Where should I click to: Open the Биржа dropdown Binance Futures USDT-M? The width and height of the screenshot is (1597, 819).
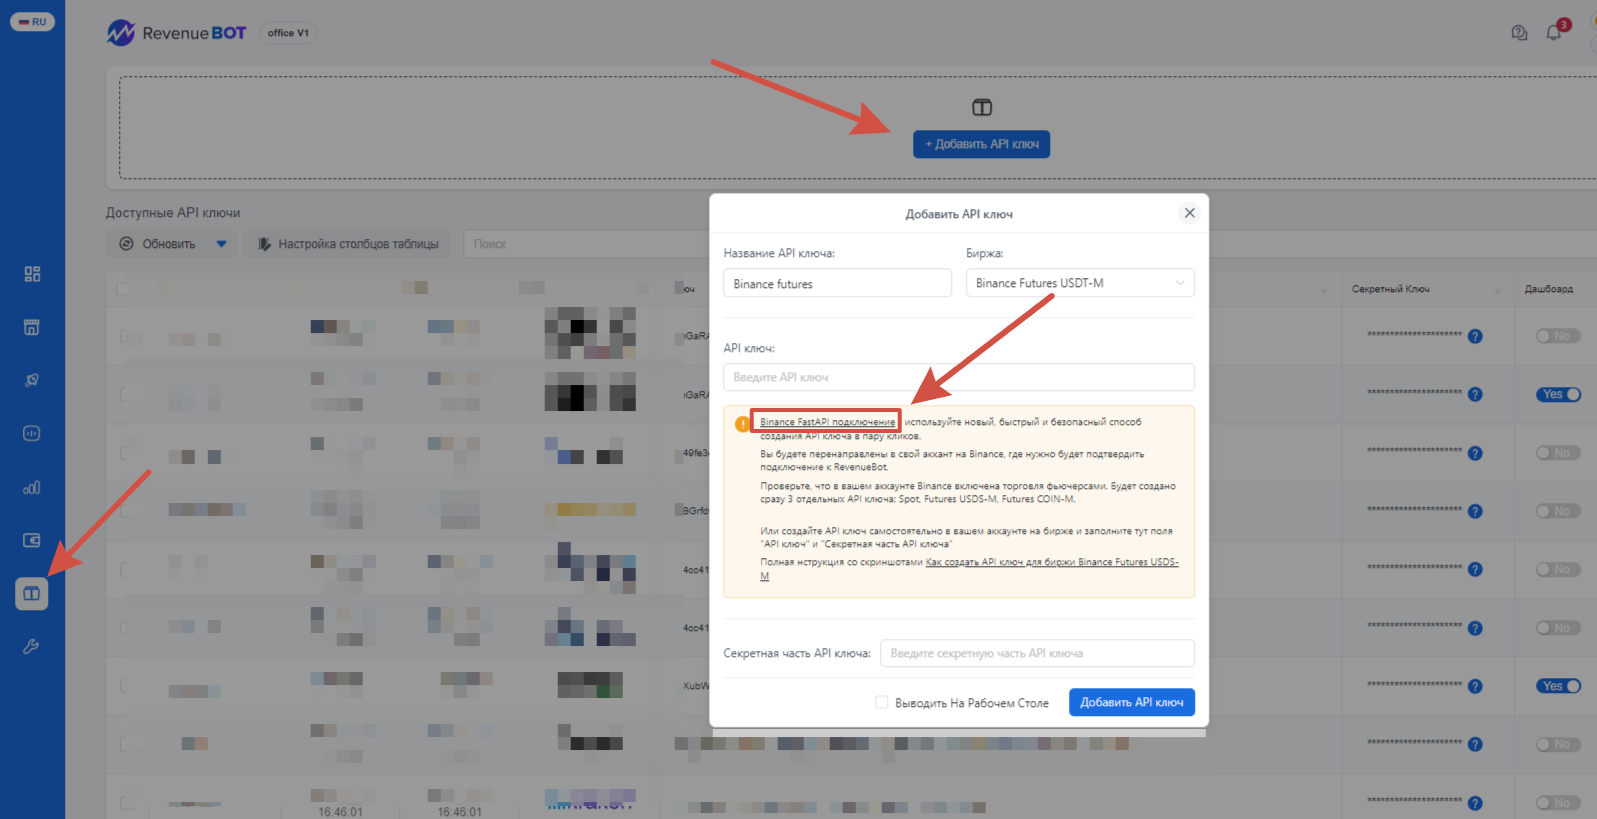[1080, 283]
